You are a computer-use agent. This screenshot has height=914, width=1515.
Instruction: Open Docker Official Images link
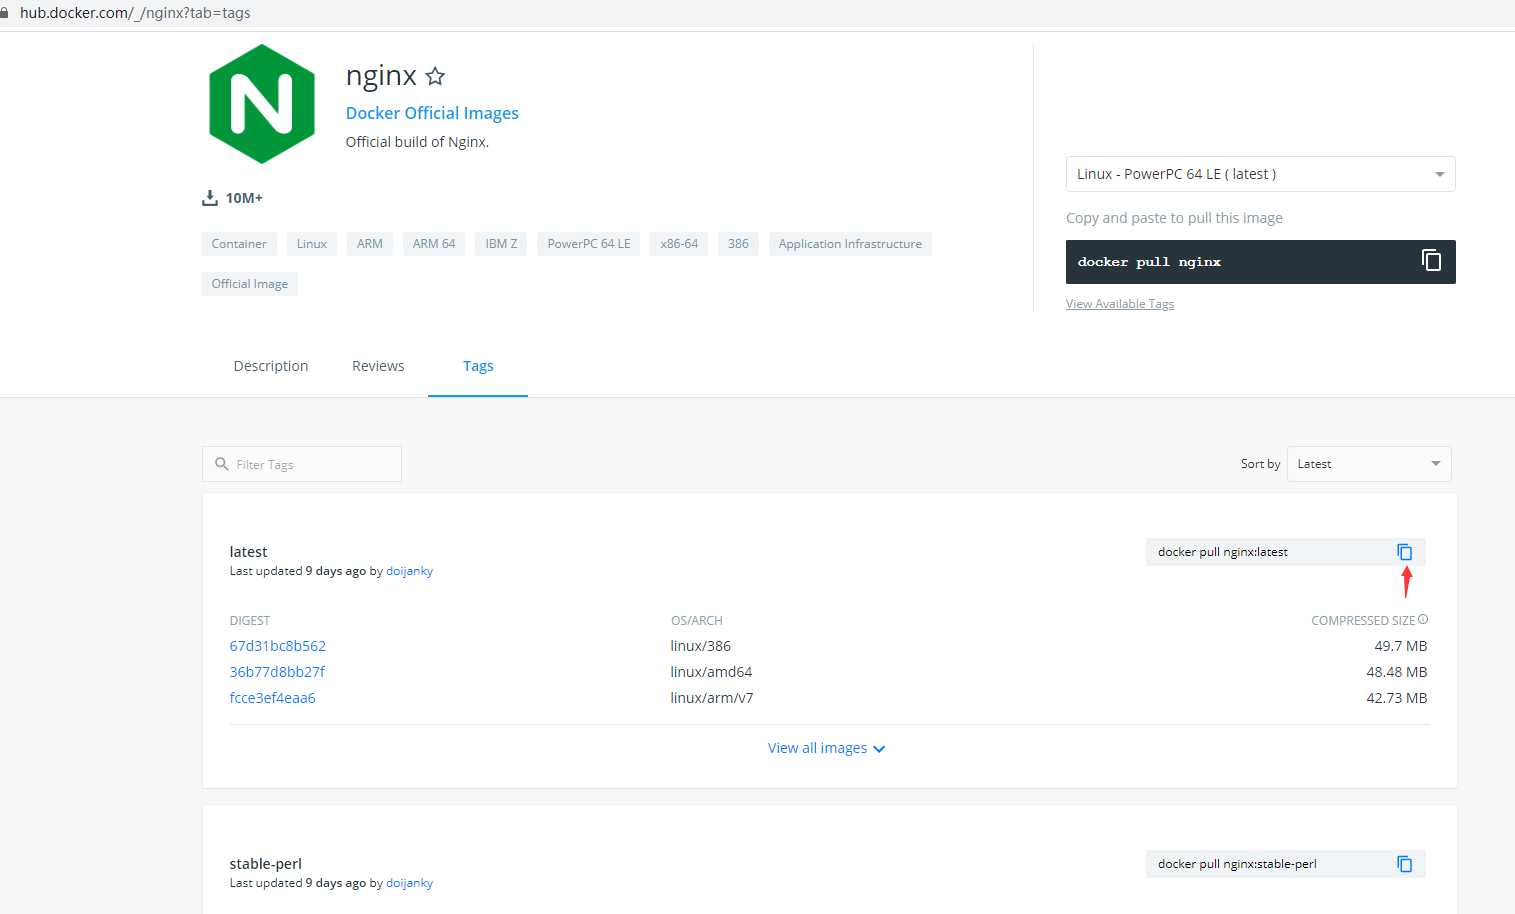pos(432,113)
